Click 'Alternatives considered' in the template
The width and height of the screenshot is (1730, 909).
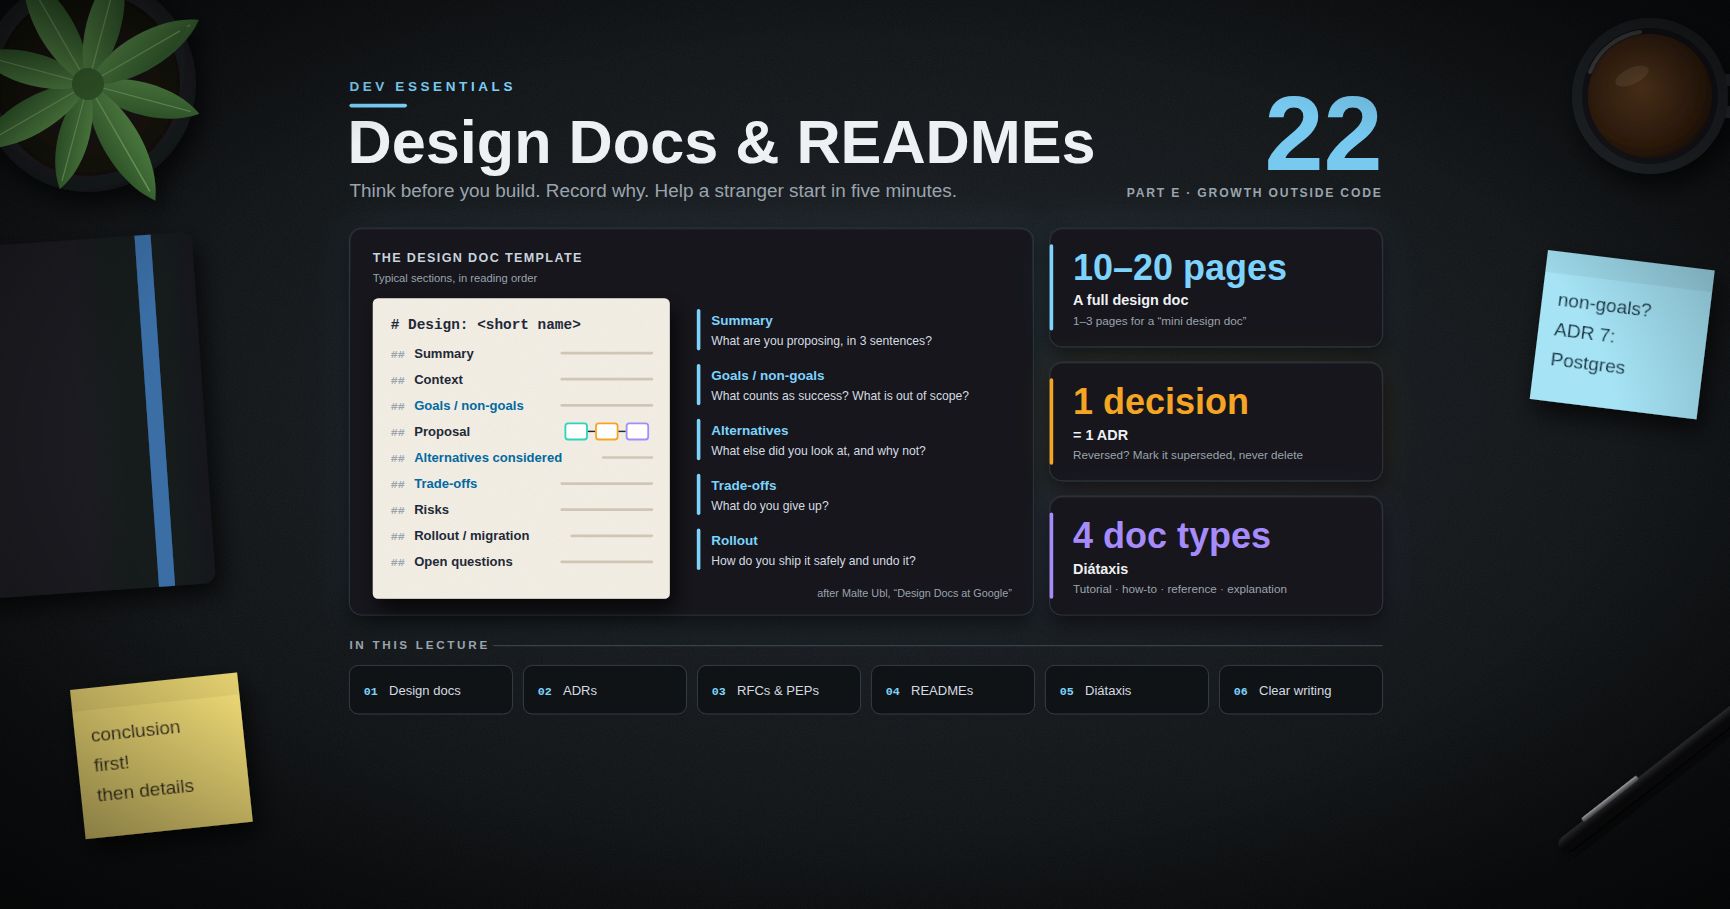tap(488, 458)
